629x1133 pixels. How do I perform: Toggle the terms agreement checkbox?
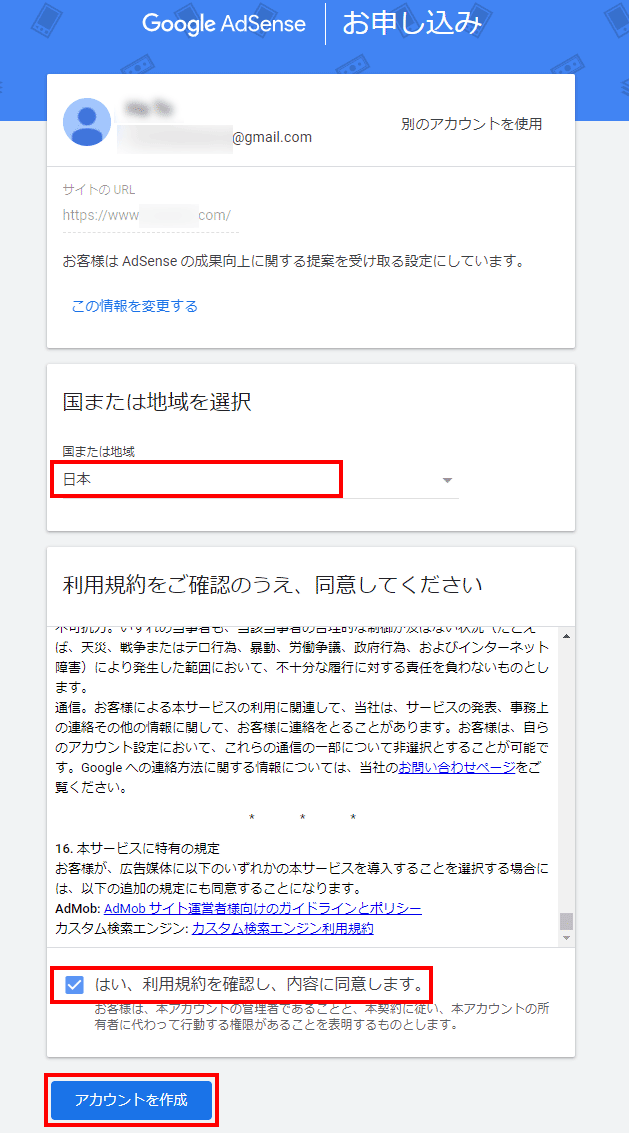point(74,984)
